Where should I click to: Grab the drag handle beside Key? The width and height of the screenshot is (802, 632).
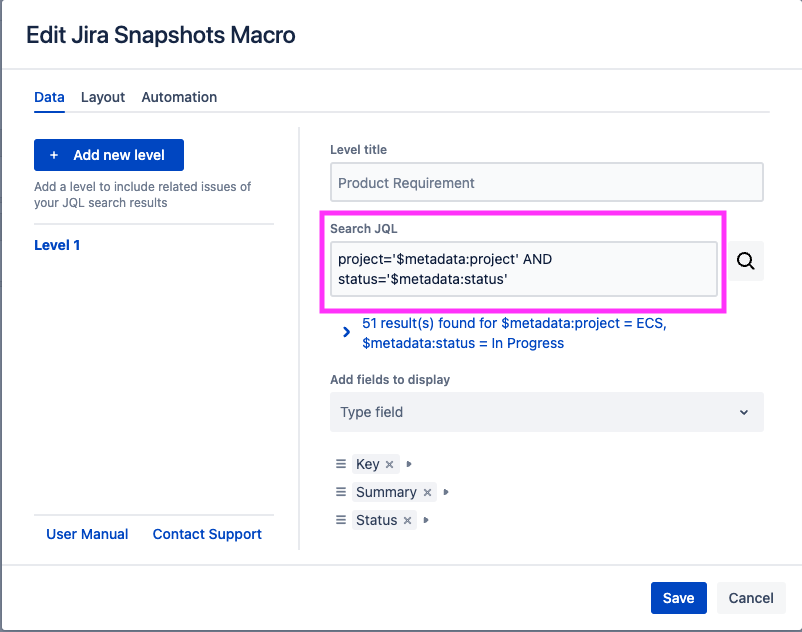tap(341, 464)
